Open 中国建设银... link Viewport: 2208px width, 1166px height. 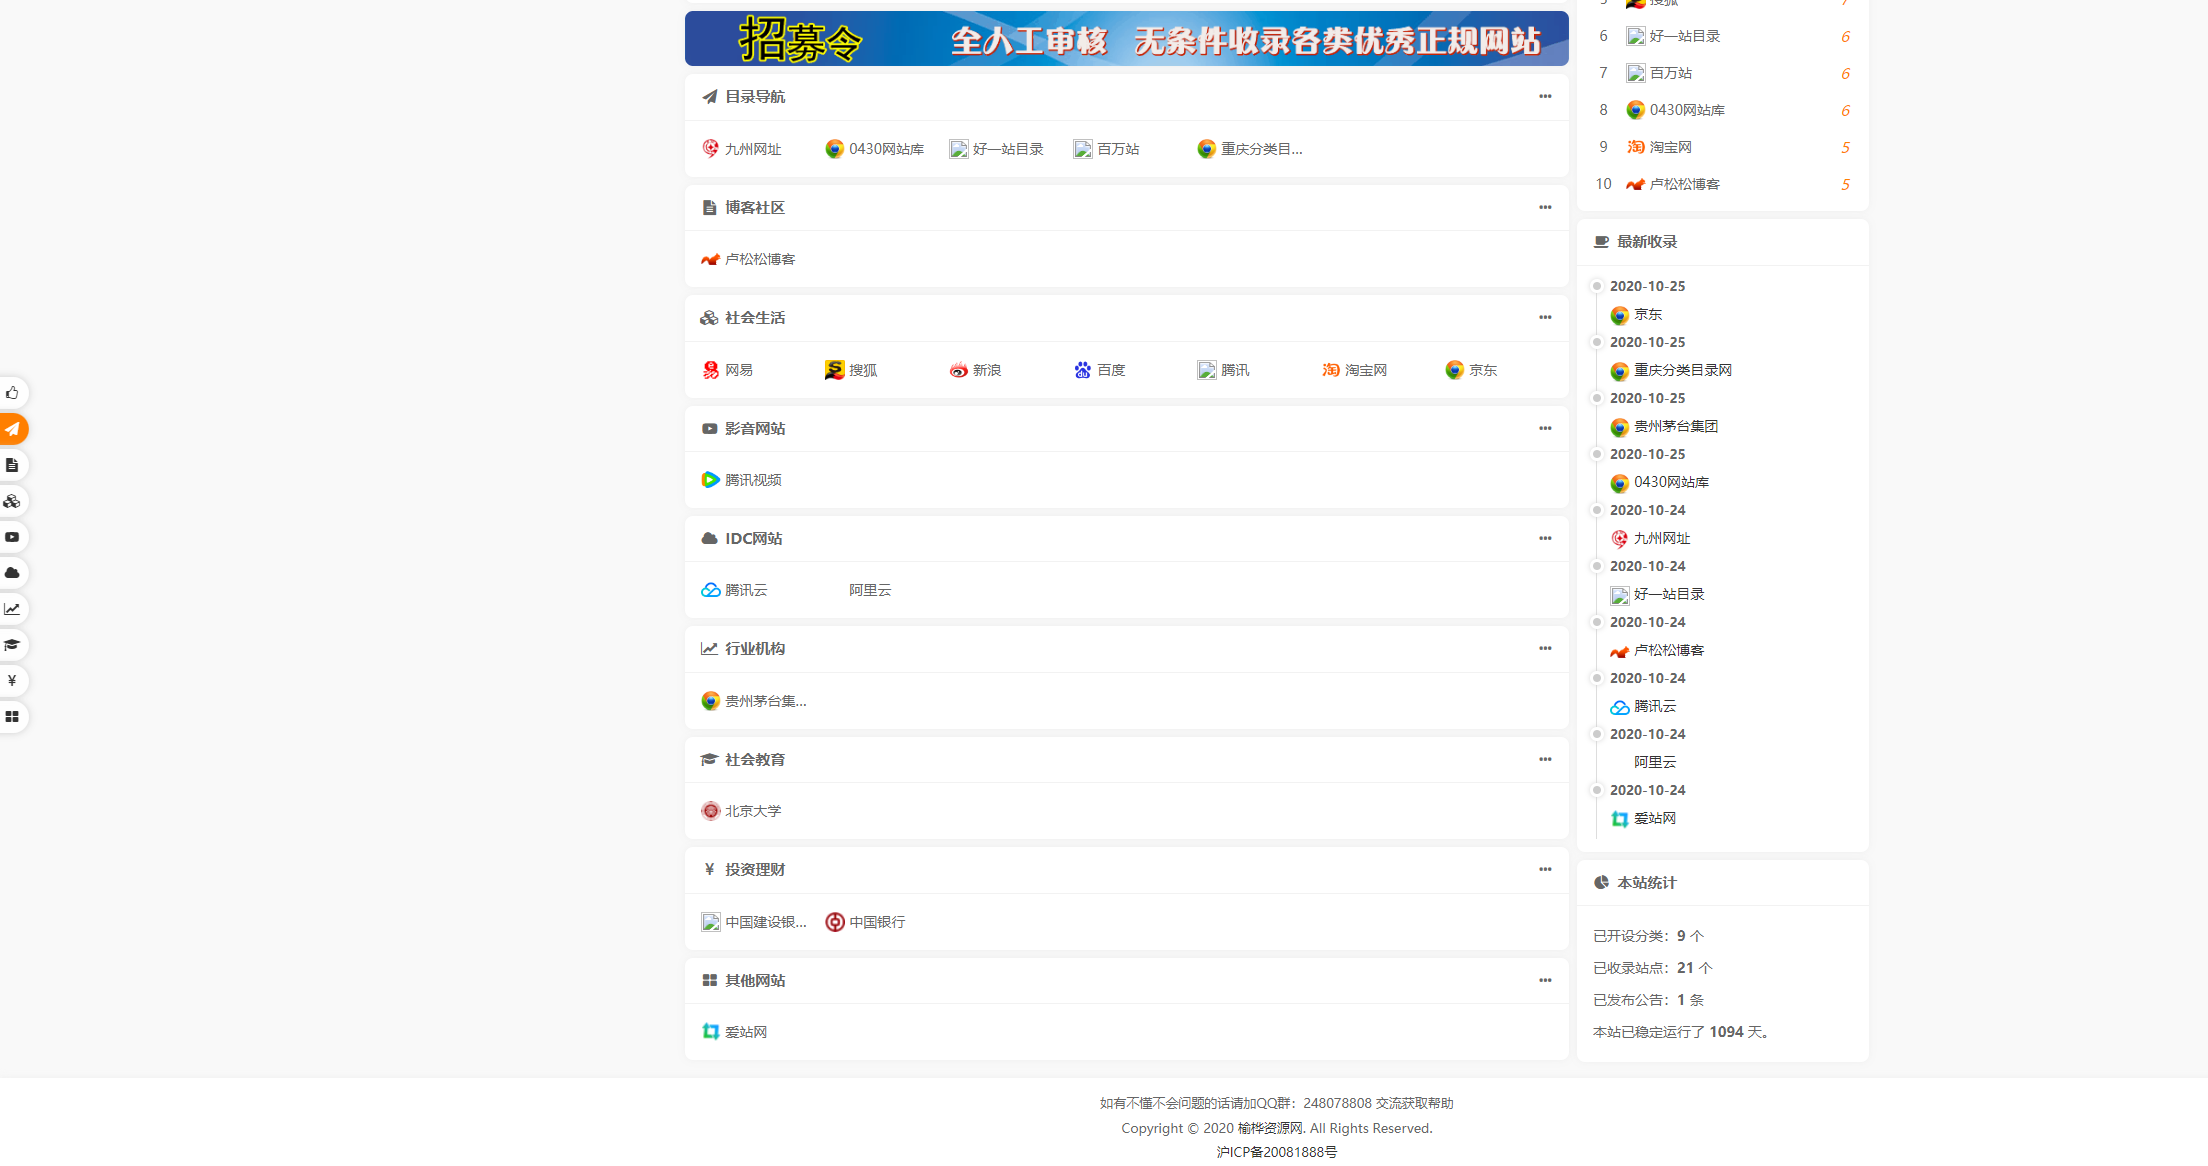click(754, 922)
